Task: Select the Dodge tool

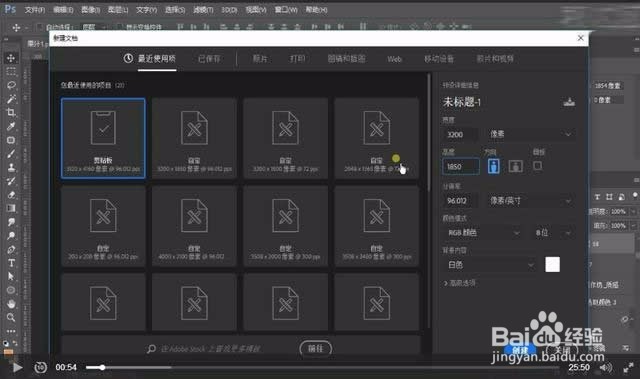Action: tap(11, 236)
